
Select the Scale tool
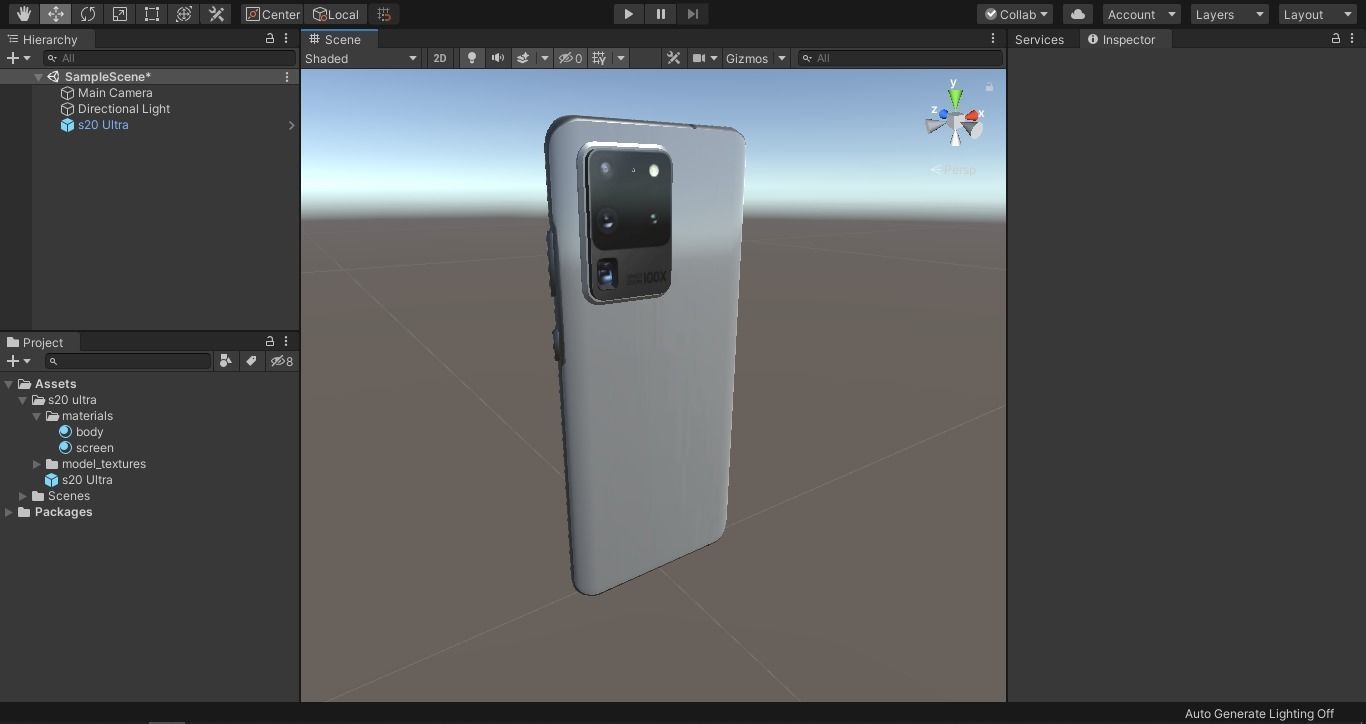(120, 14)
